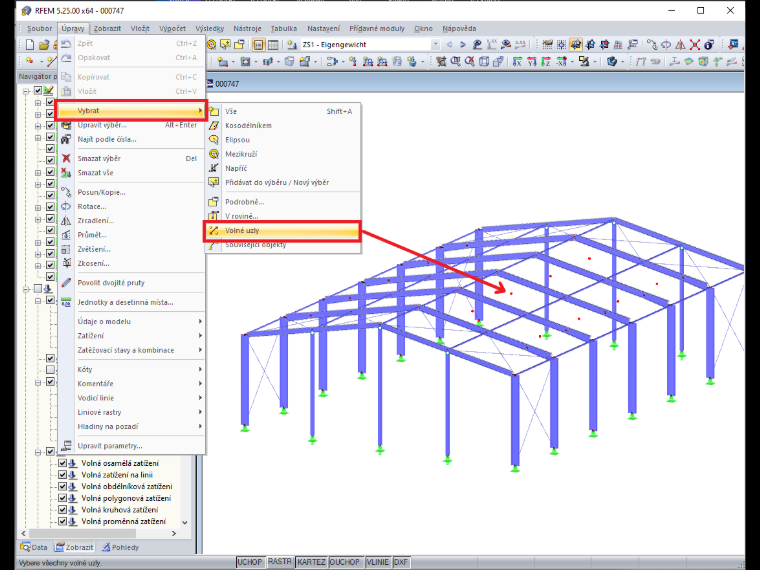Uncheck the Volná polygonová zatížení checkbox
Viewport: 760px width, 570px height.
pyautogui.click(x=62, y=498)
